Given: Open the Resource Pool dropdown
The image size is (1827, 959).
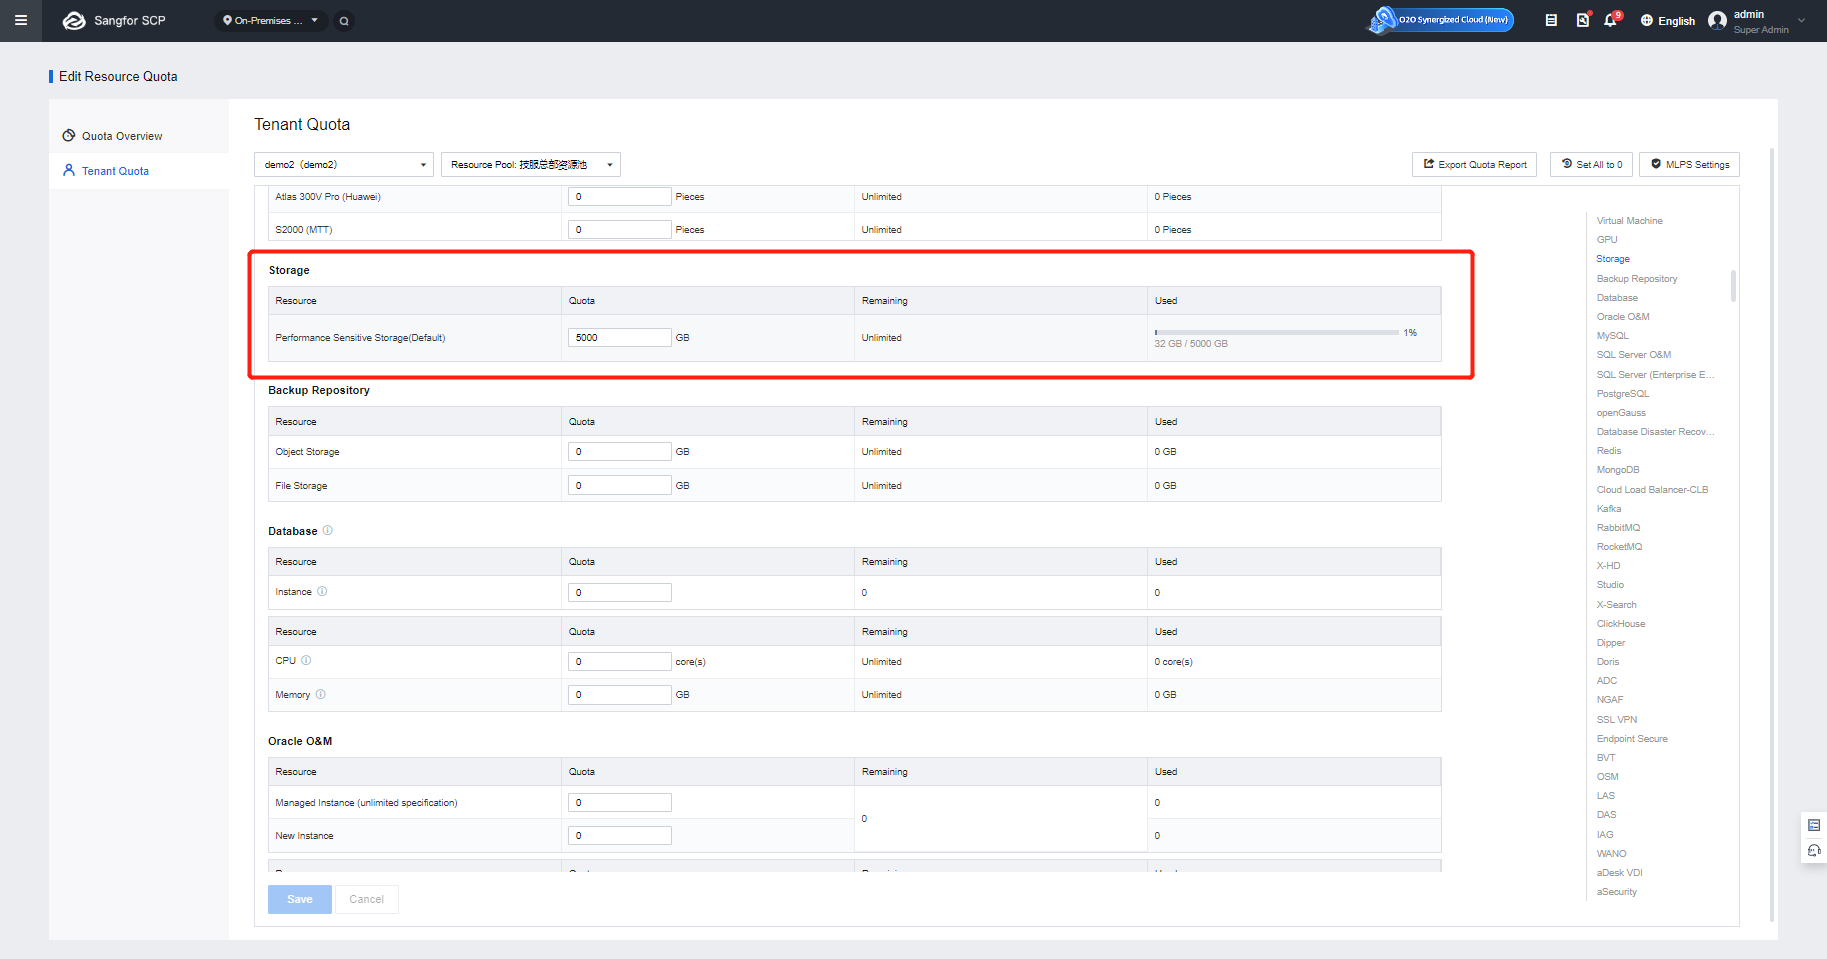Looking at the screenshot, I should [x=531, y=165].
